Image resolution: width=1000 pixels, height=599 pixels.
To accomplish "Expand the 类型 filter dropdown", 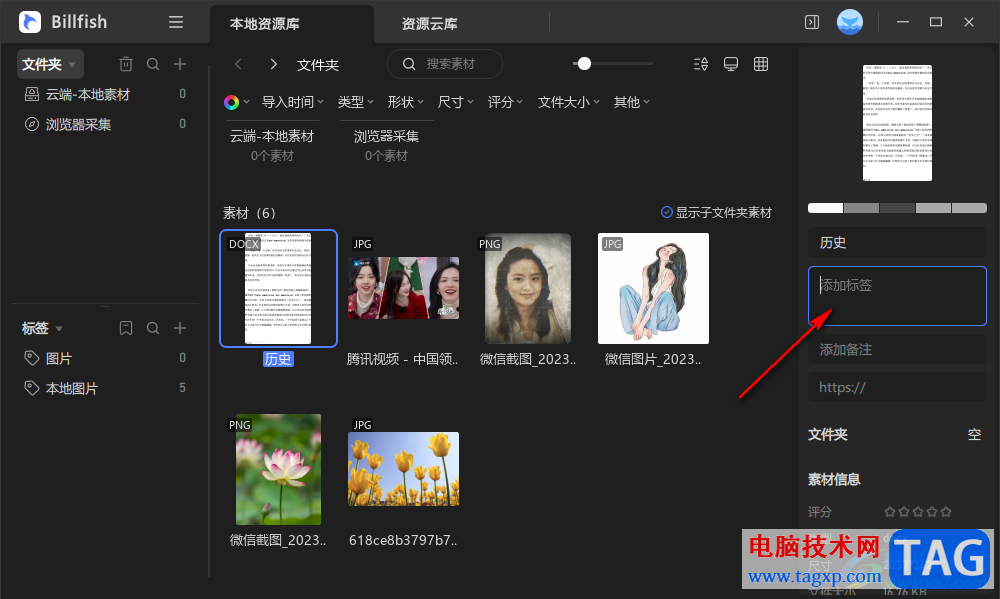I will coord(355,102).
